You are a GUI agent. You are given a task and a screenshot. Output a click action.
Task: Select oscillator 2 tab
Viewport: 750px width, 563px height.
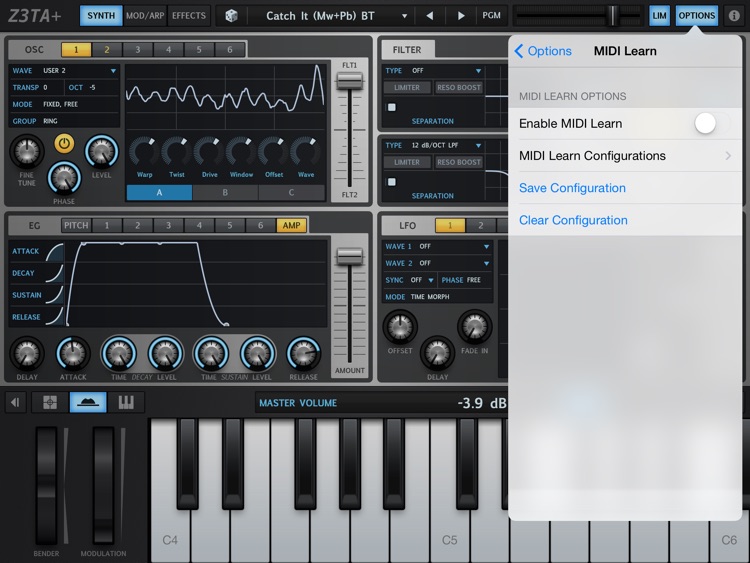click(x=107, y=49)
